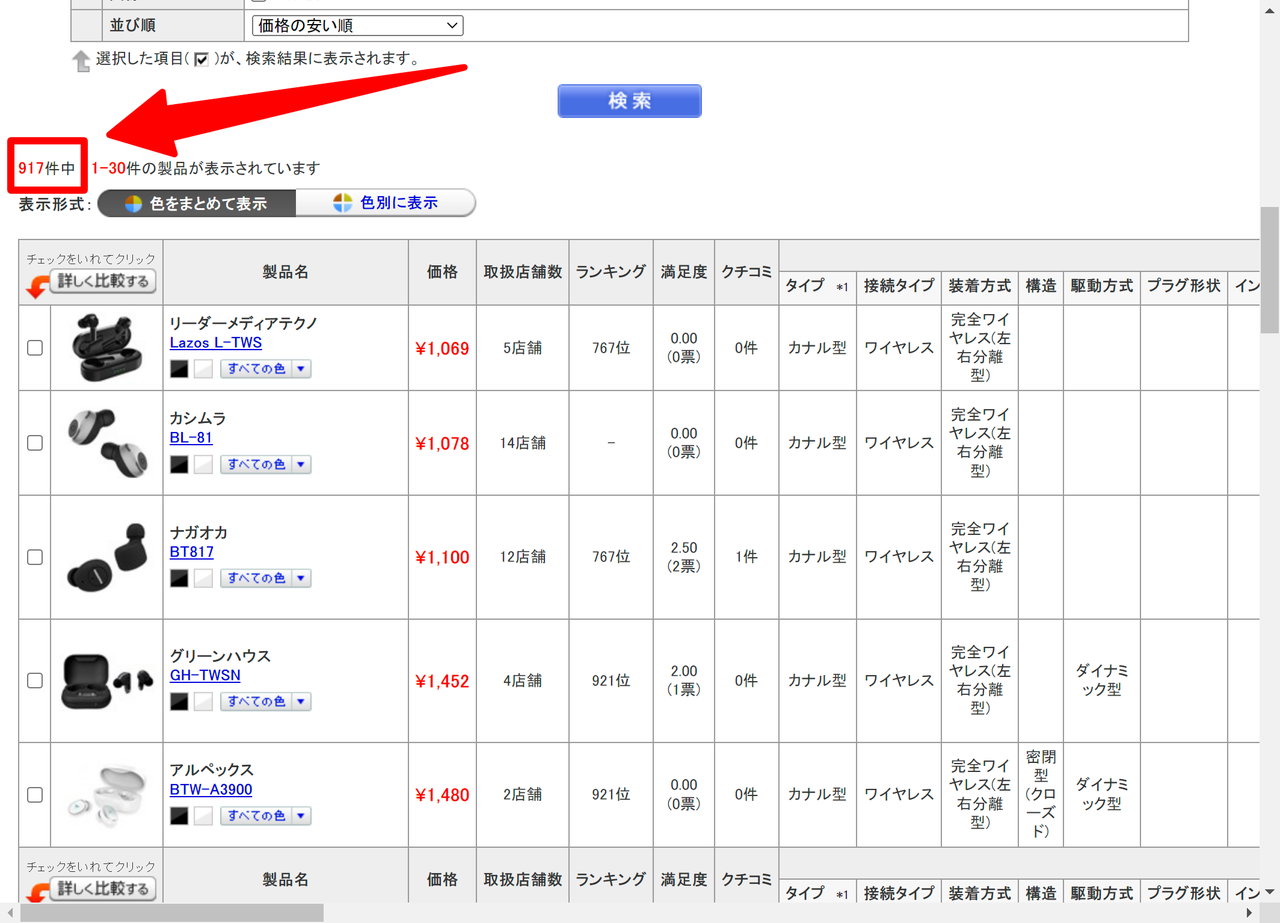The height and width of the screenshot is (923, 1280).
Task: Click the top 詳しく比較する compare button
Action: pyautogui.click(x=104, y=282)
